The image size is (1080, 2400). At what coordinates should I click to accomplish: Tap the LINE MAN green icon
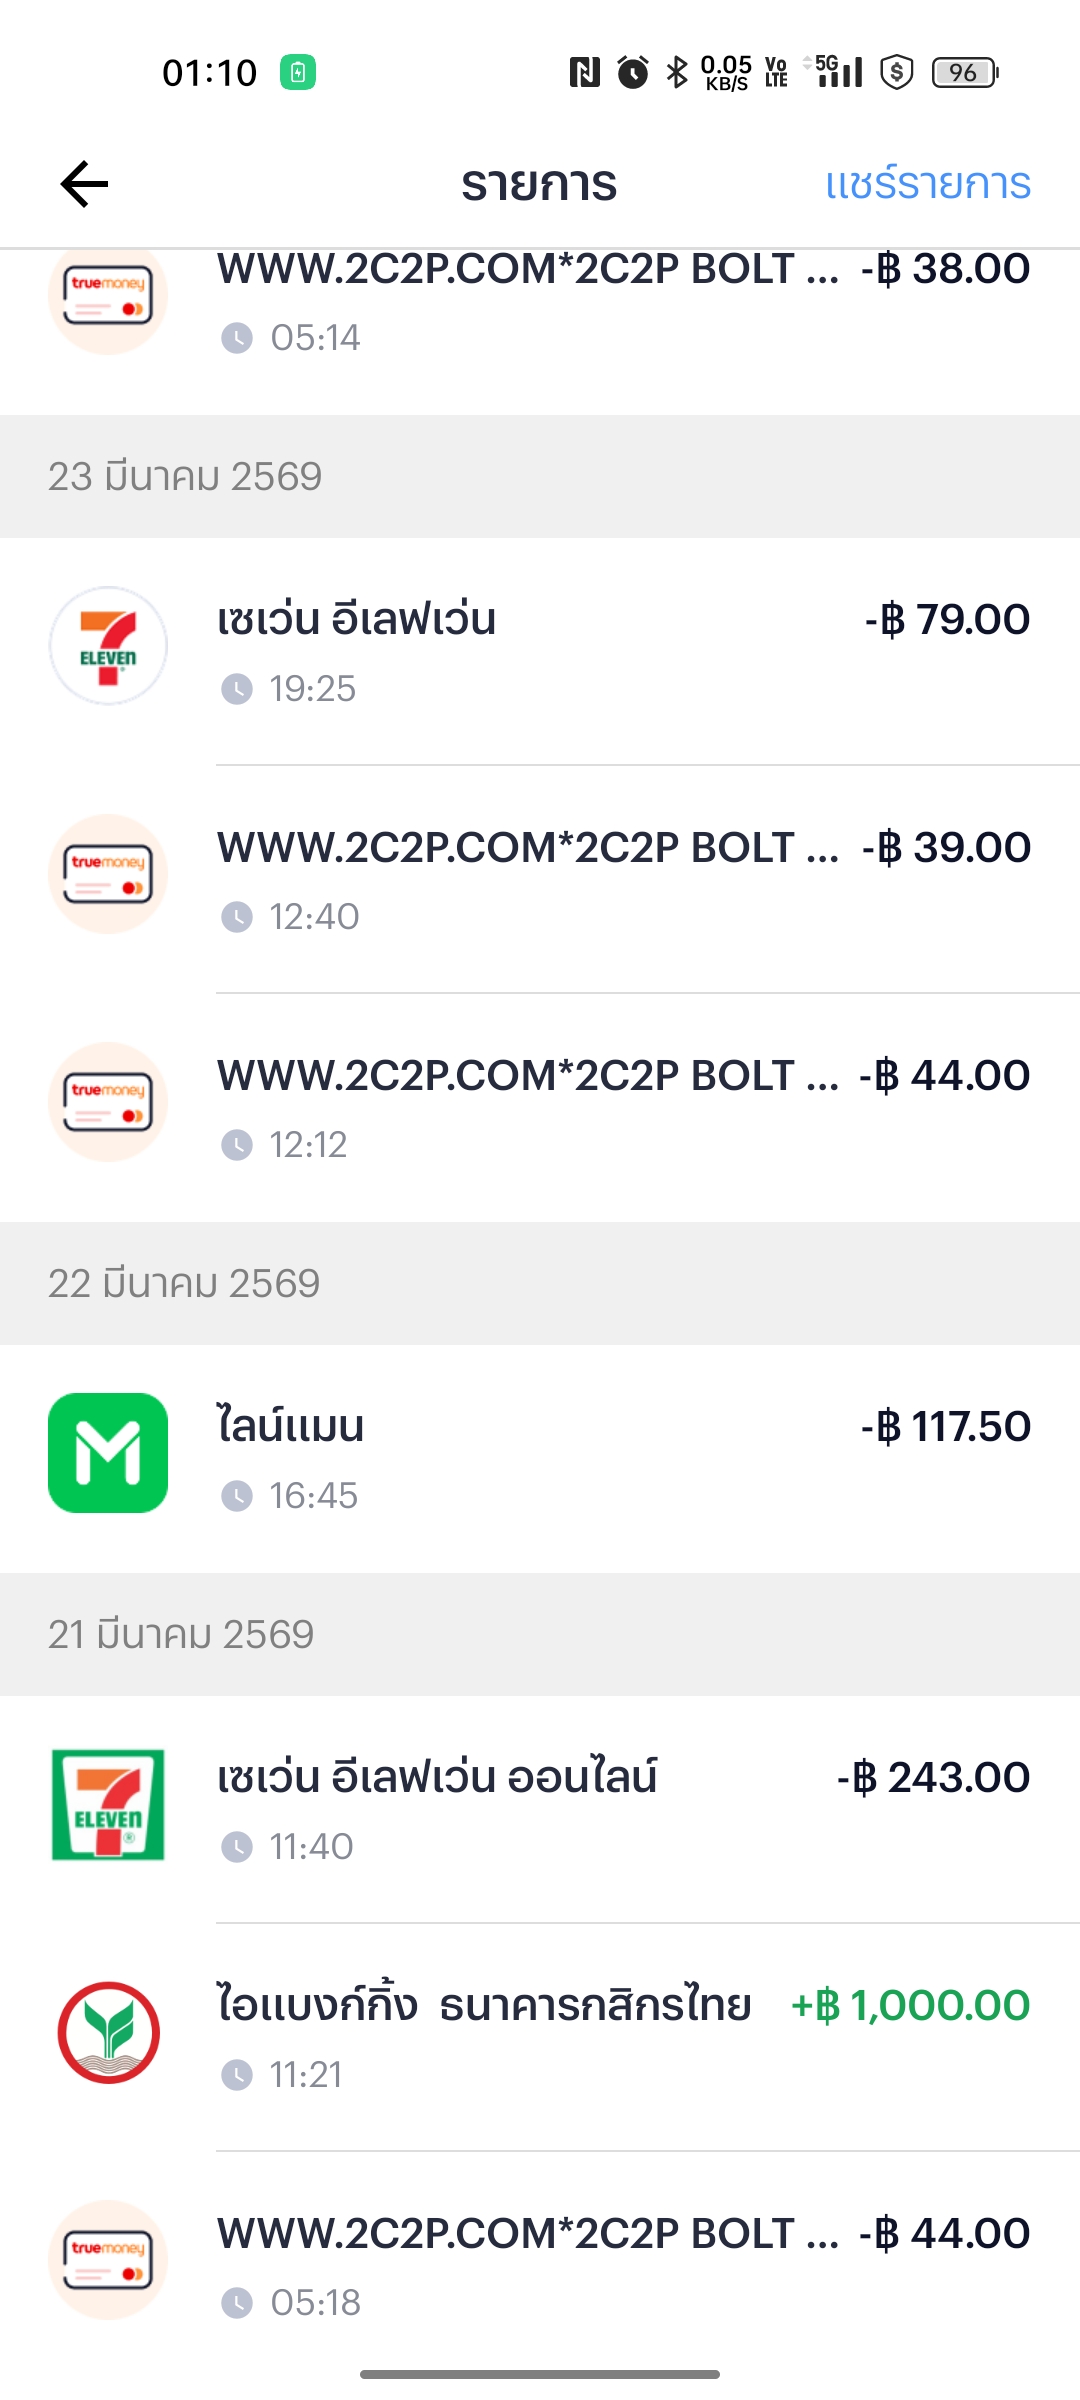click(x=108, y=1453)
